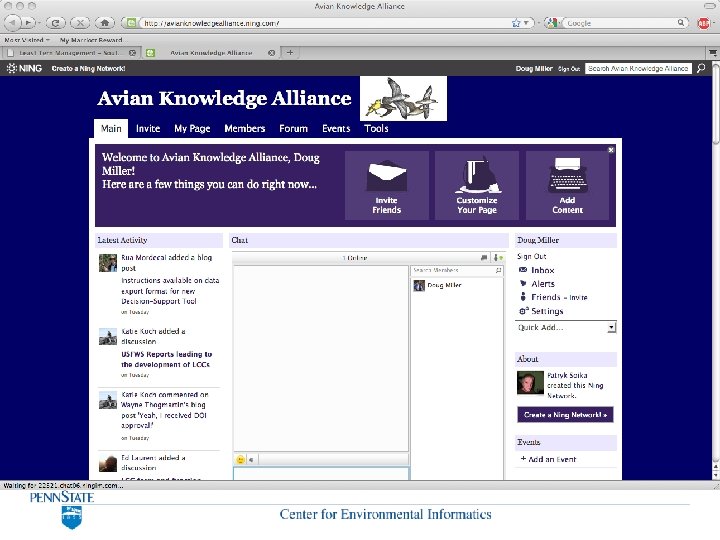
Task: Click the chat status arrow icon
Action: (499, 258)
